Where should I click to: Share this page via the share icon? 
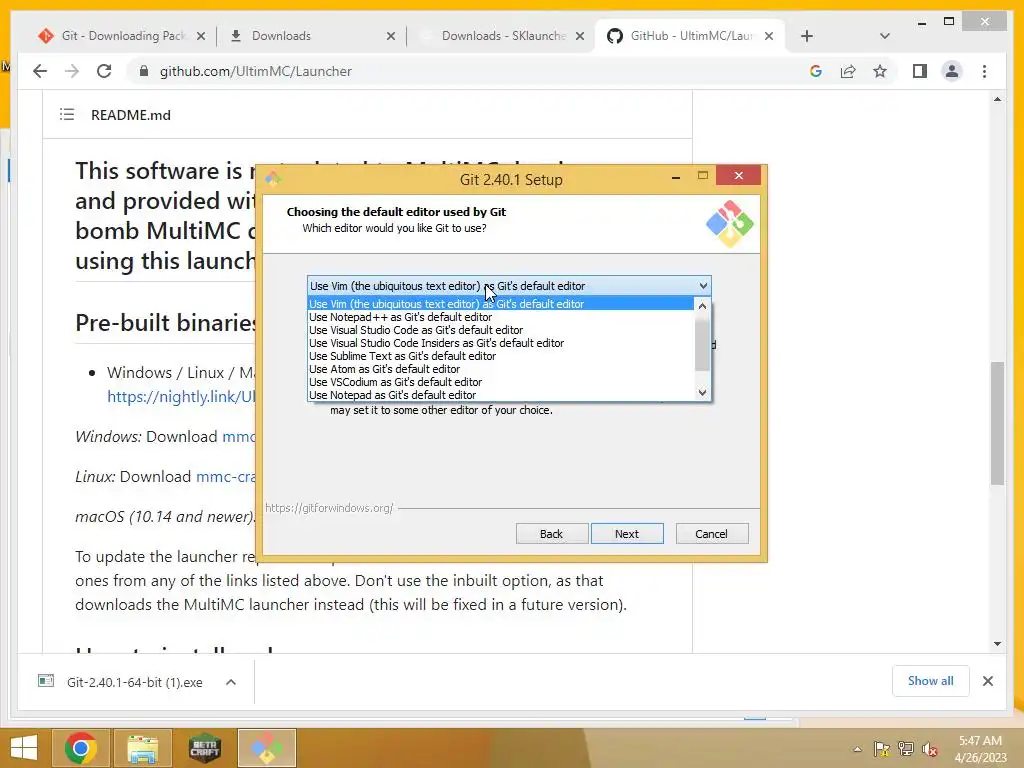click(x=848, y=71)
